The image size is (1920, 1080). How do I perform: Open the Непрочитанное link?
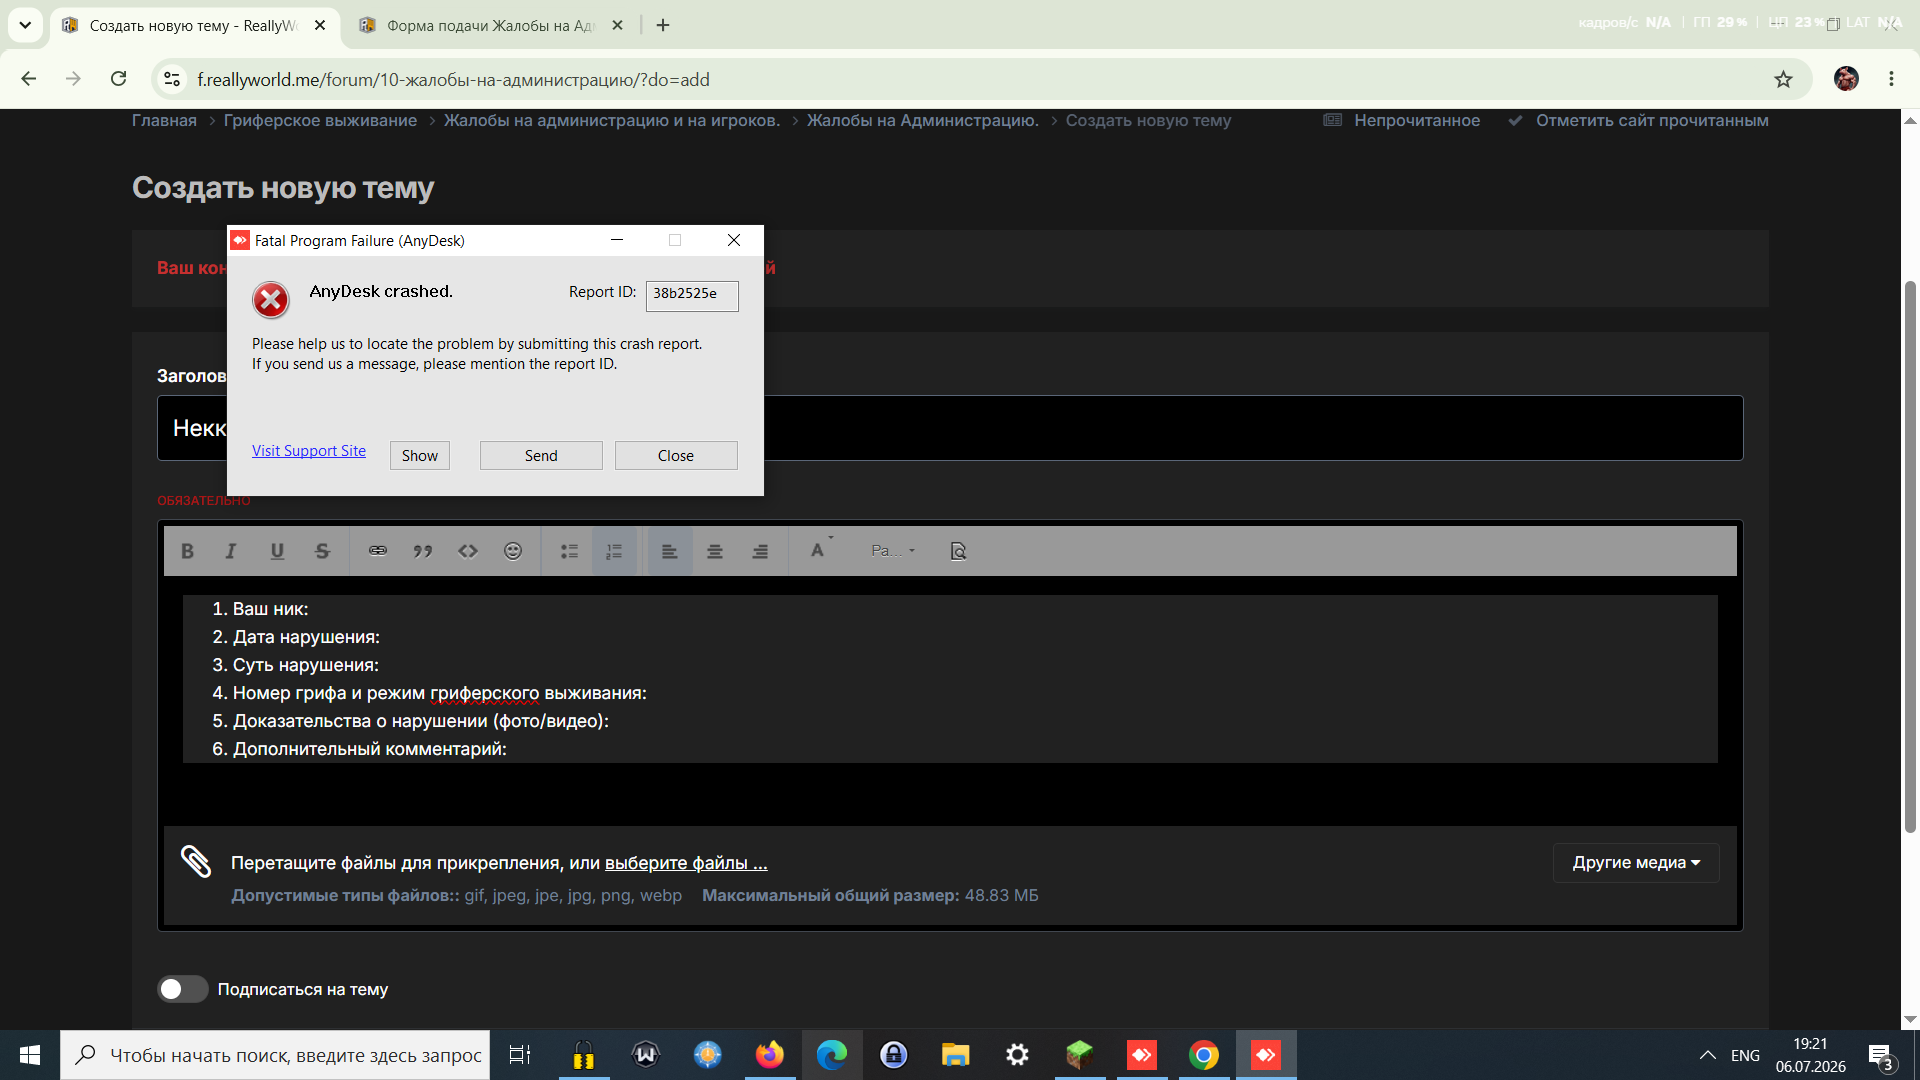1402,120
